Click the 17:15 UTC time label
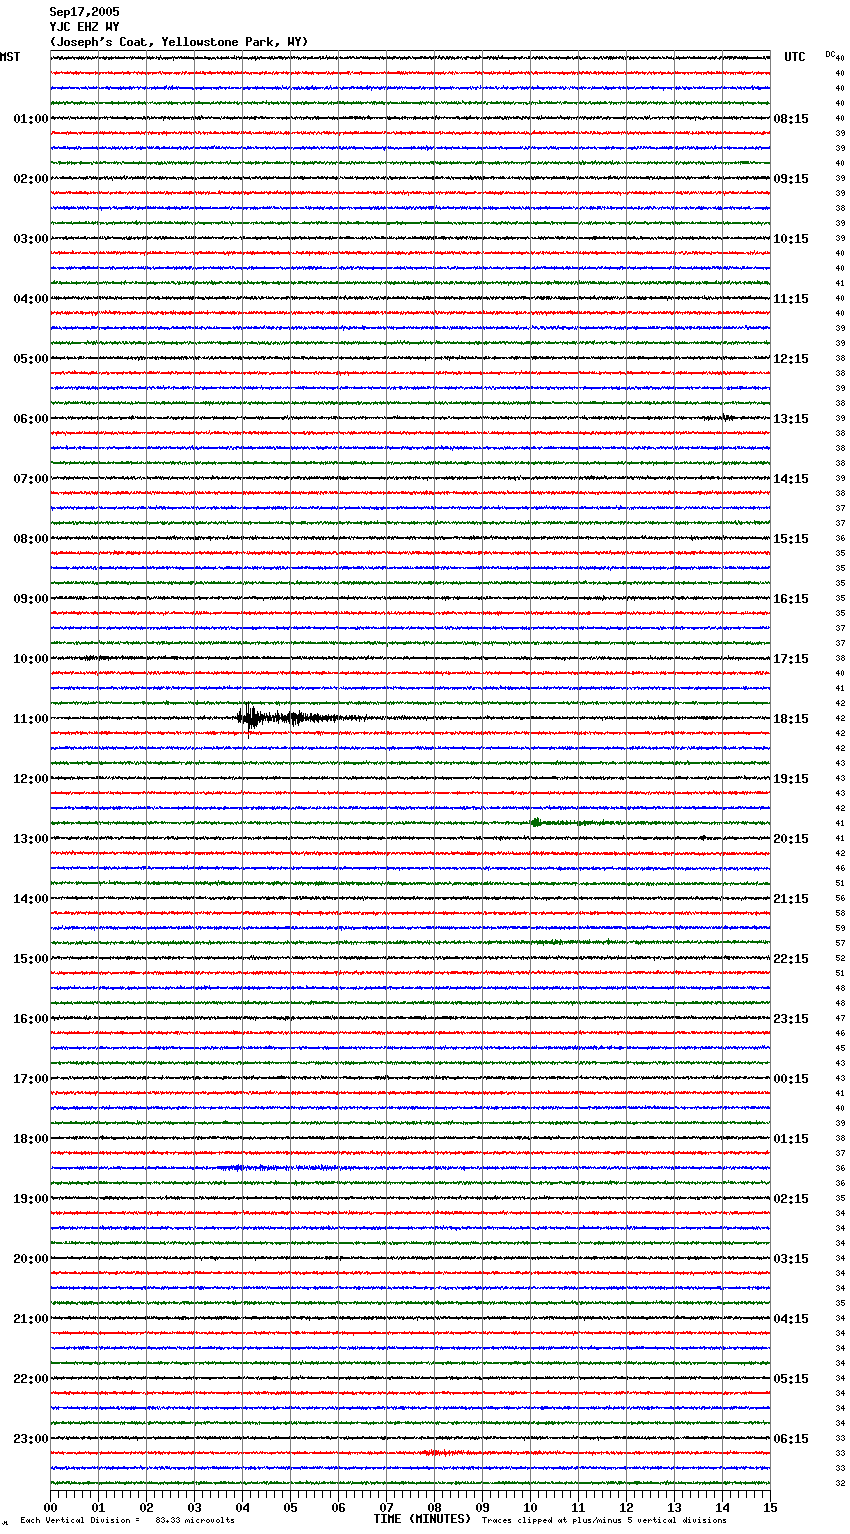 [791, 659]
